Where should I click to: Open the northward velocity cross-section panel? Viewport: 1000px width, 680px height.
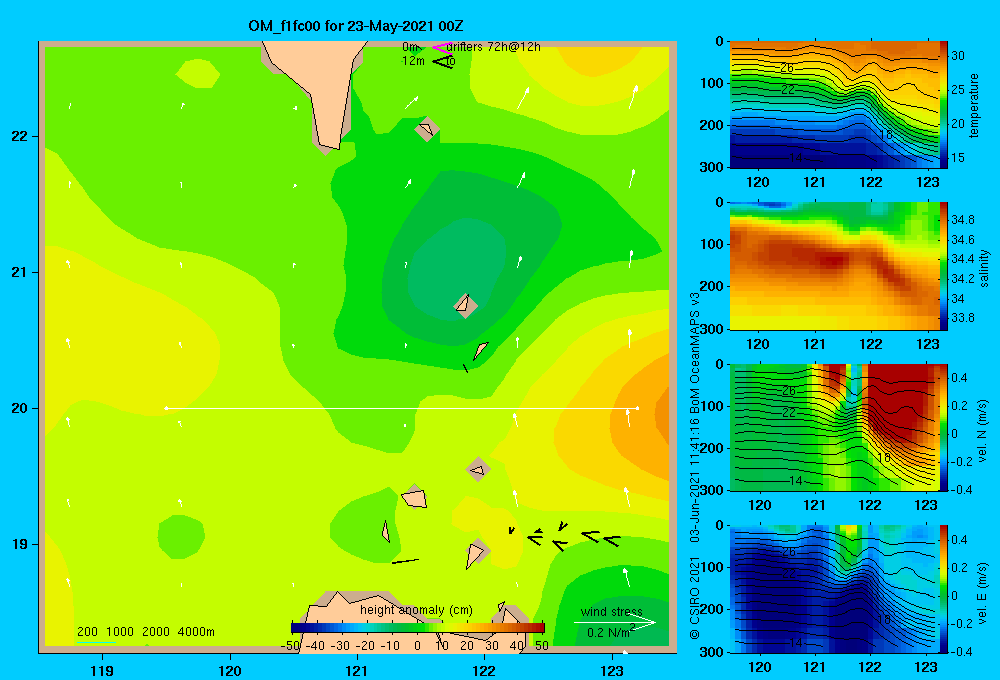tap(835, 427)
